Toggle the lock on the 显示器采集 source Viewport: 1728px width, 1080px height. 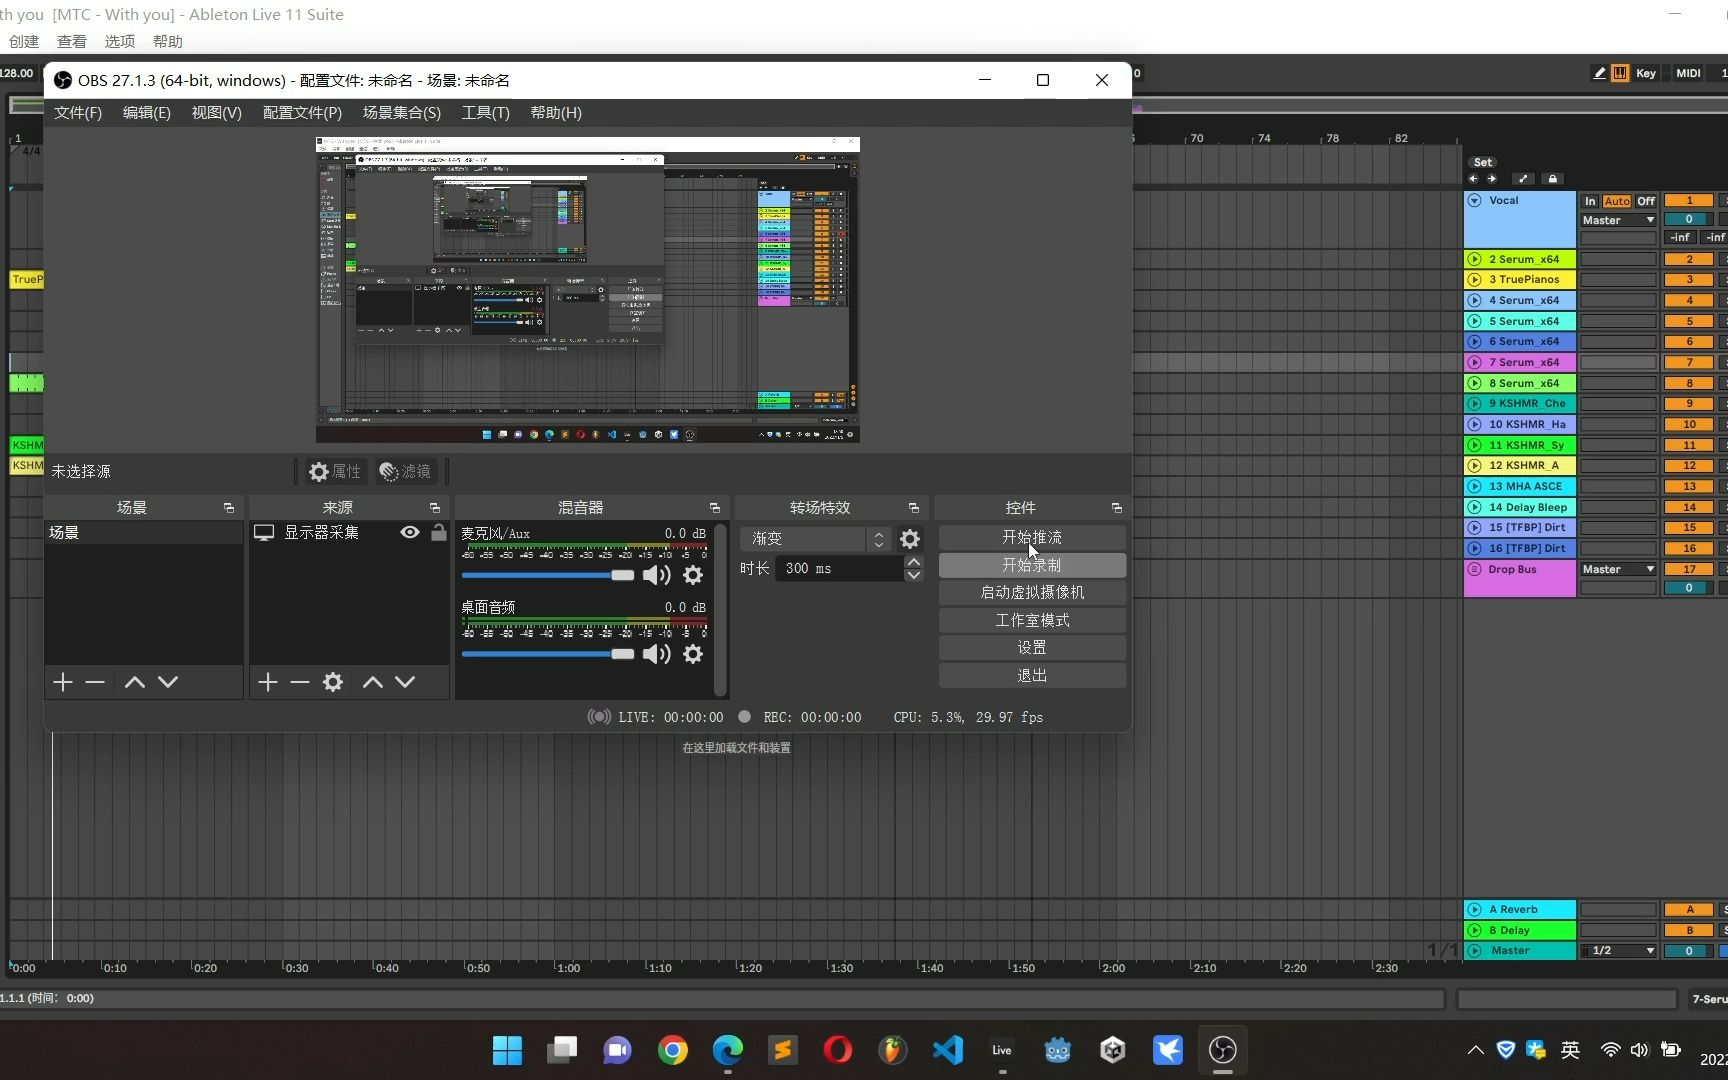(438, 533)
